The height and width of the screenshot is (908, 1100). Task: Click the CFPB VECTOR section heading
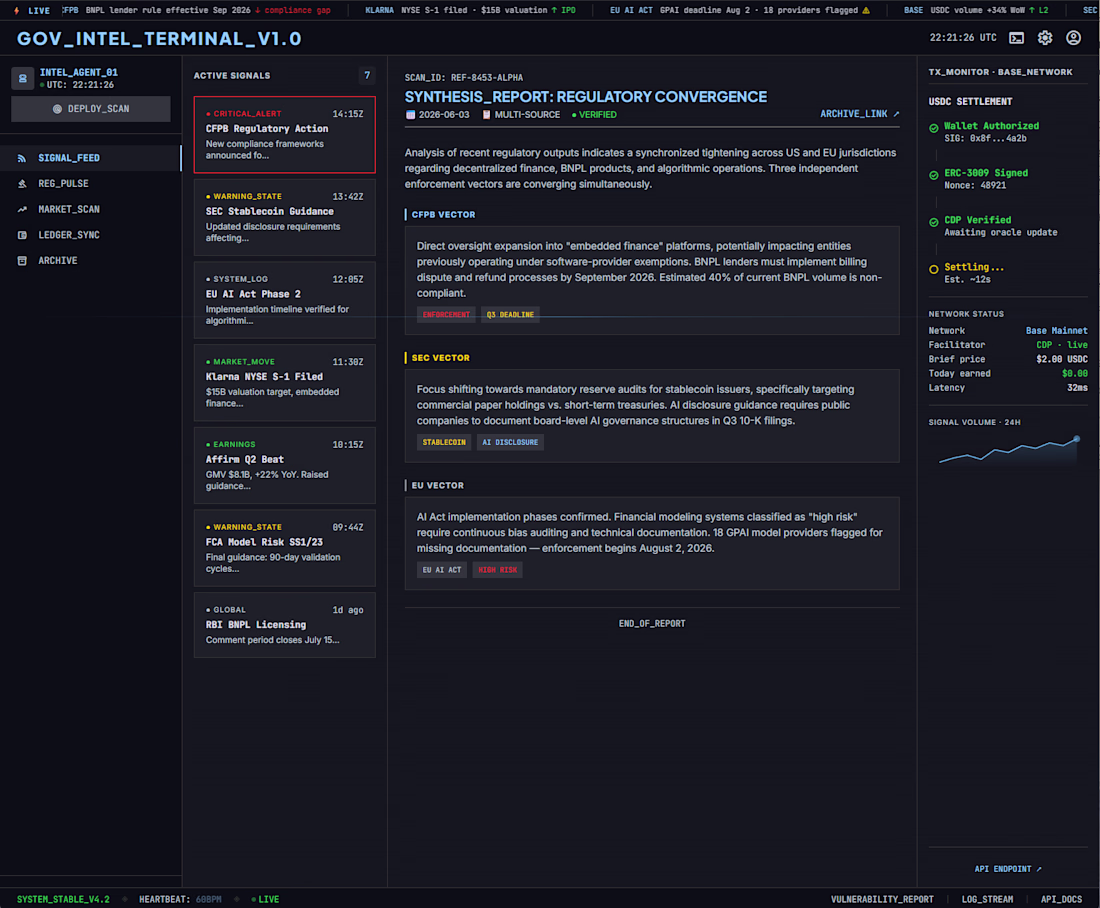443,215
